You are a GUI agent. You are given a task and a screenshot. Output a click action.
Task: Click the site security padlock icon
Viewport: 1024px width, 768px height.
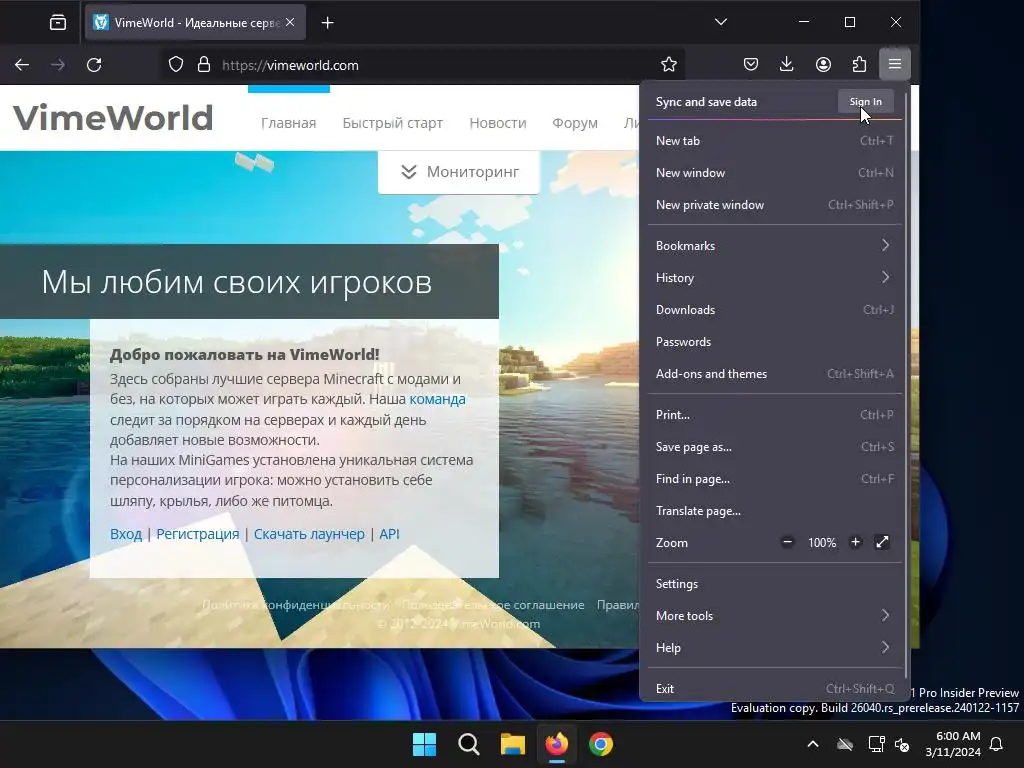[x=204, y=65]
